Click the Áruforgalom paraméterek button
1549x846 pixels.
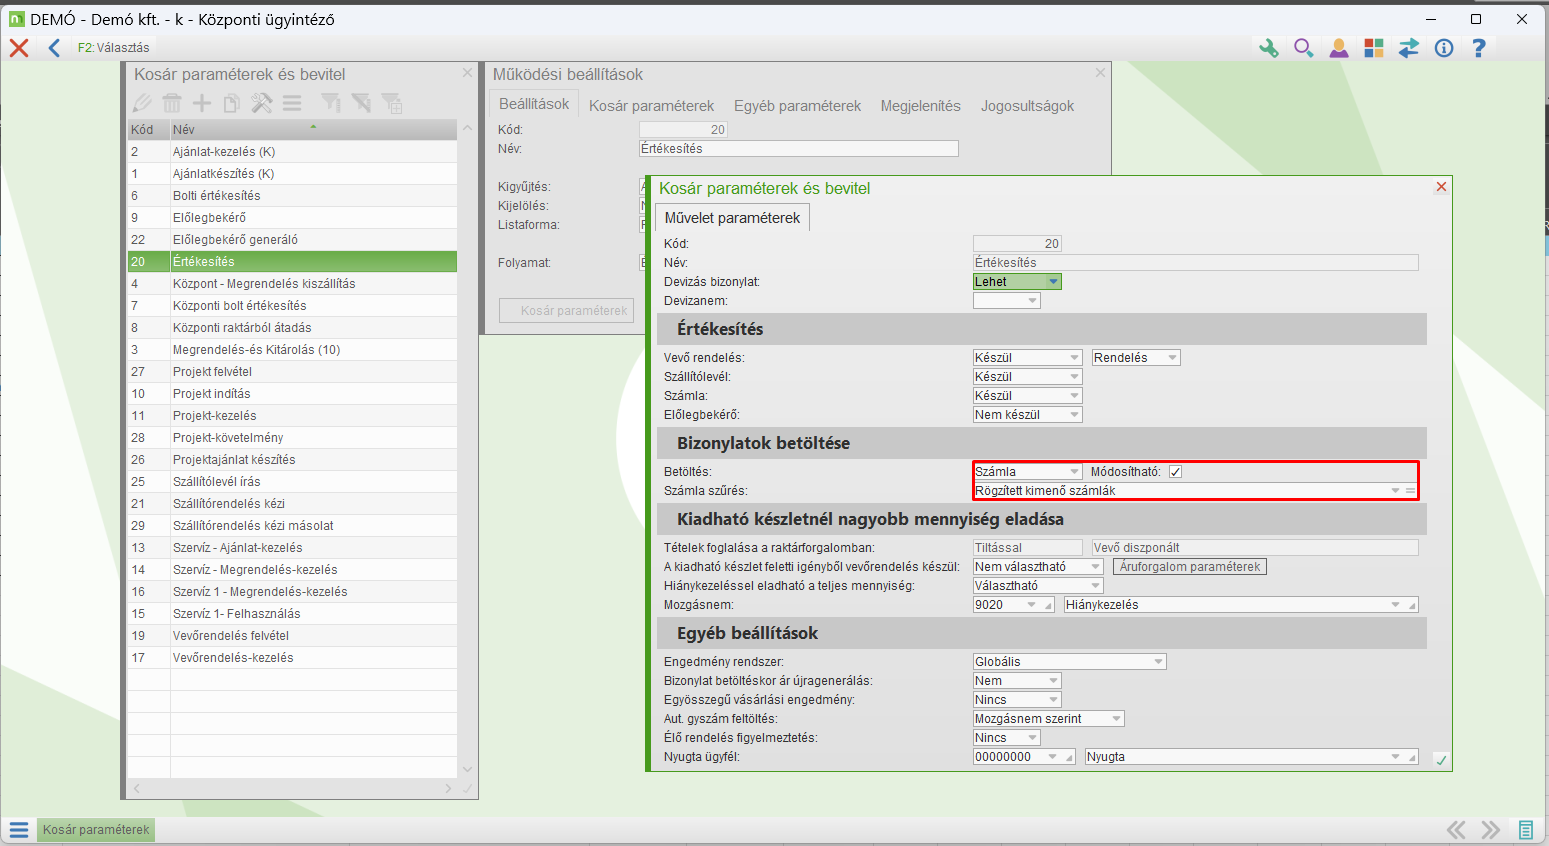pos(1189,567)
